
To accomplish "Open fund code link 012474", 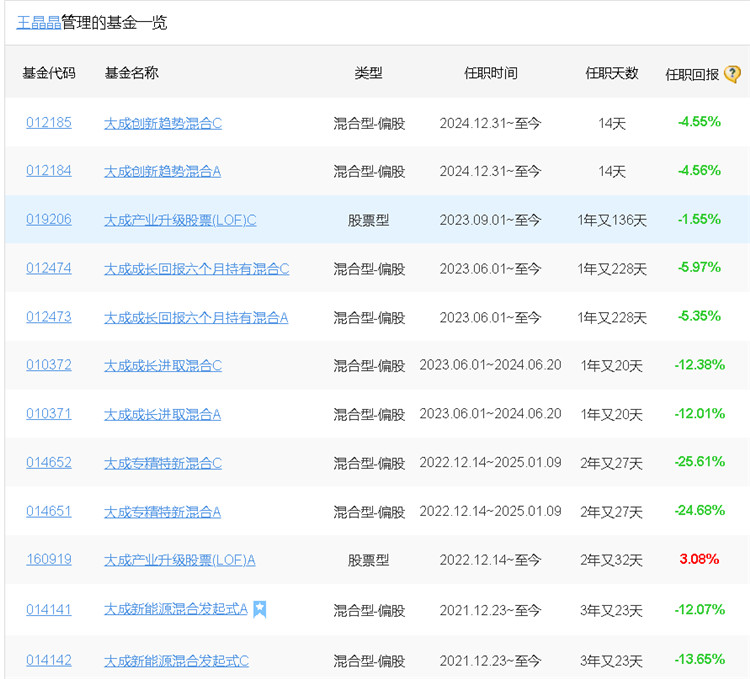I will point(49,268).
